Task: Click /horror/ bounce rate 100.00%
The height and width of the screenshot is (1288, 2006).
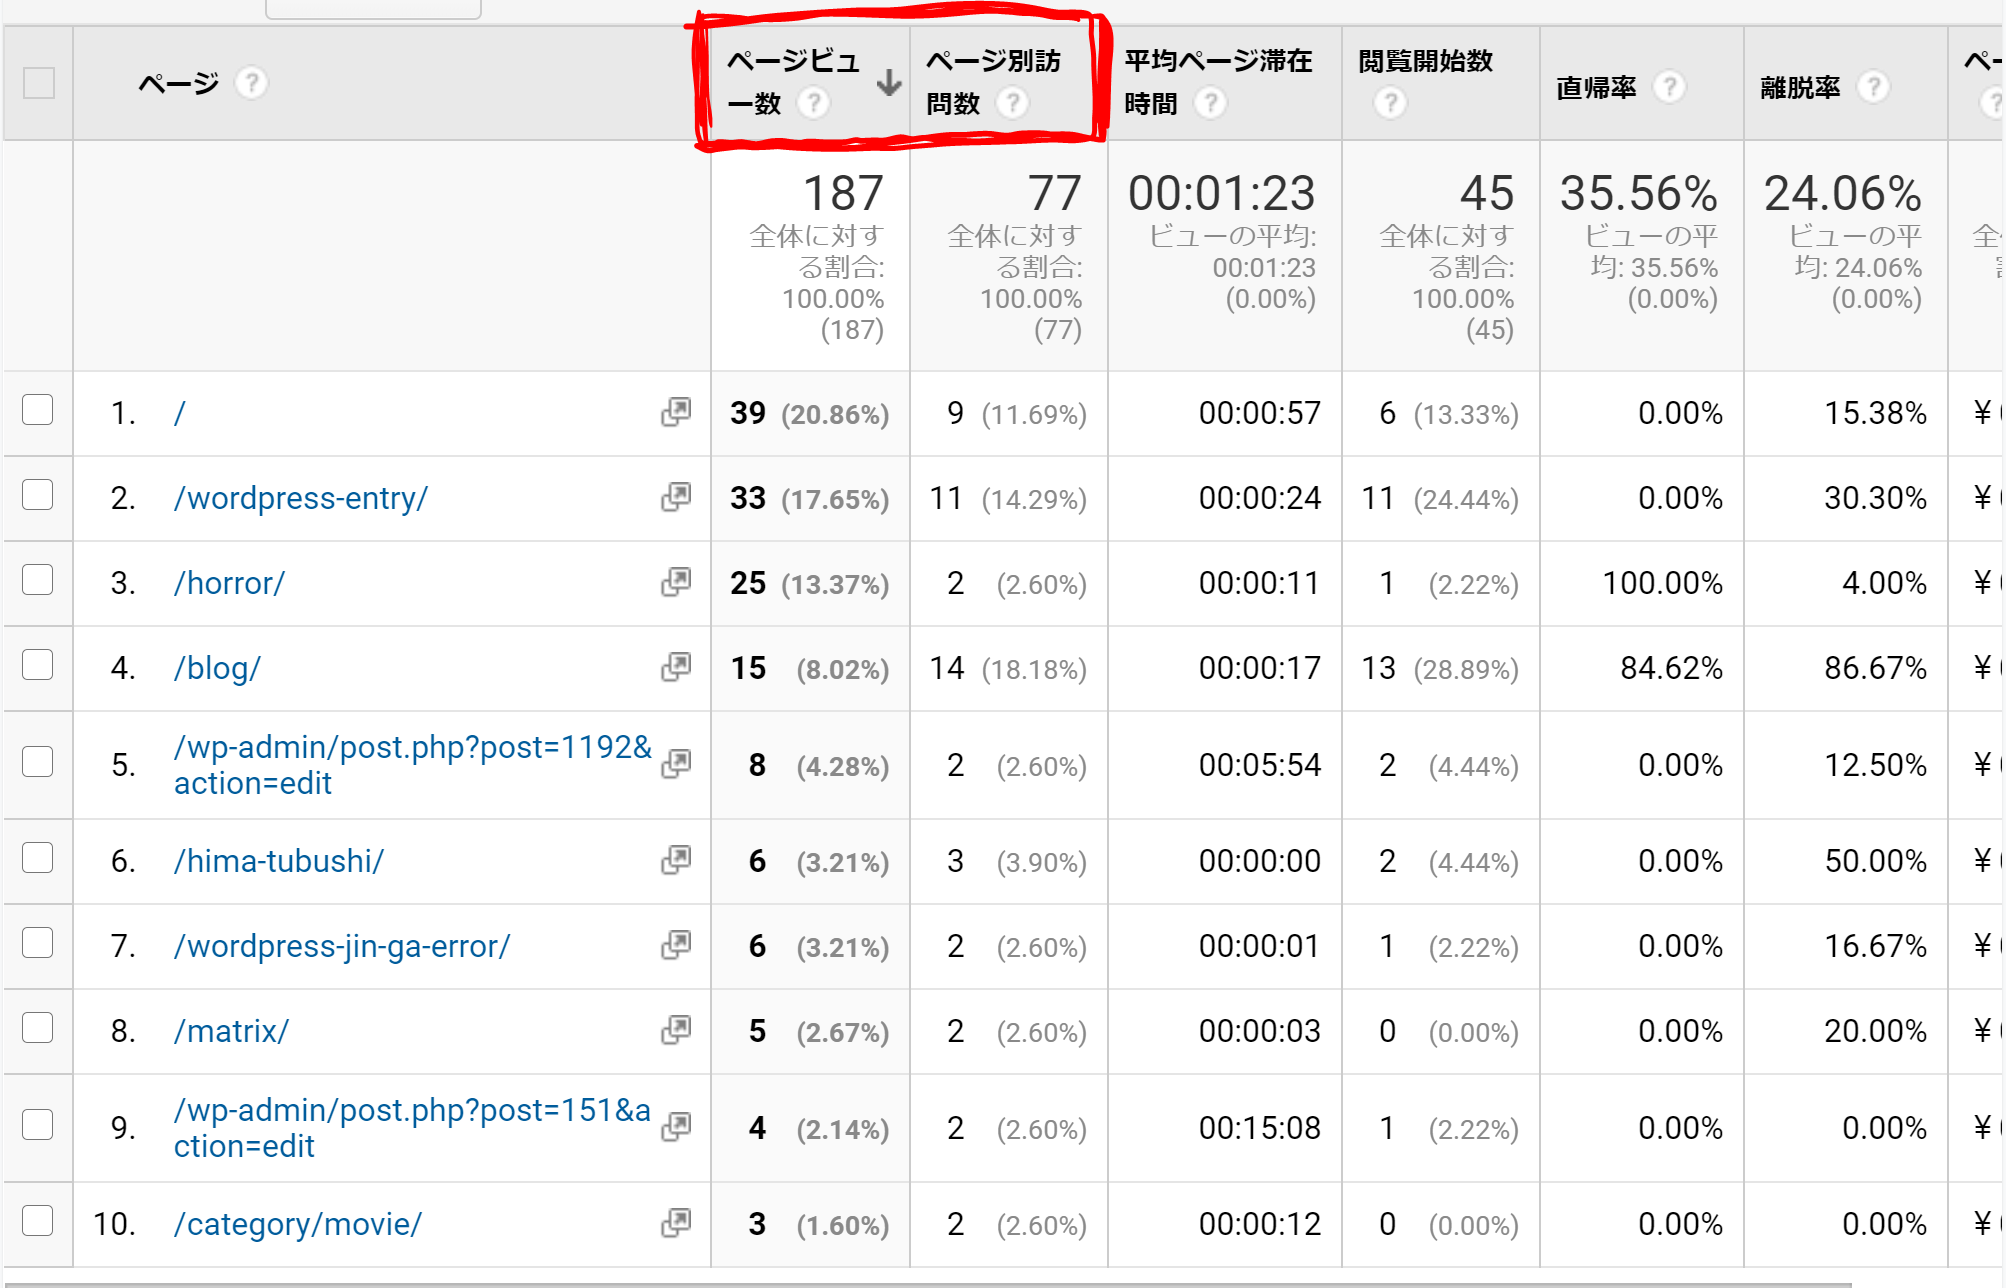Action: (1662, 583)
